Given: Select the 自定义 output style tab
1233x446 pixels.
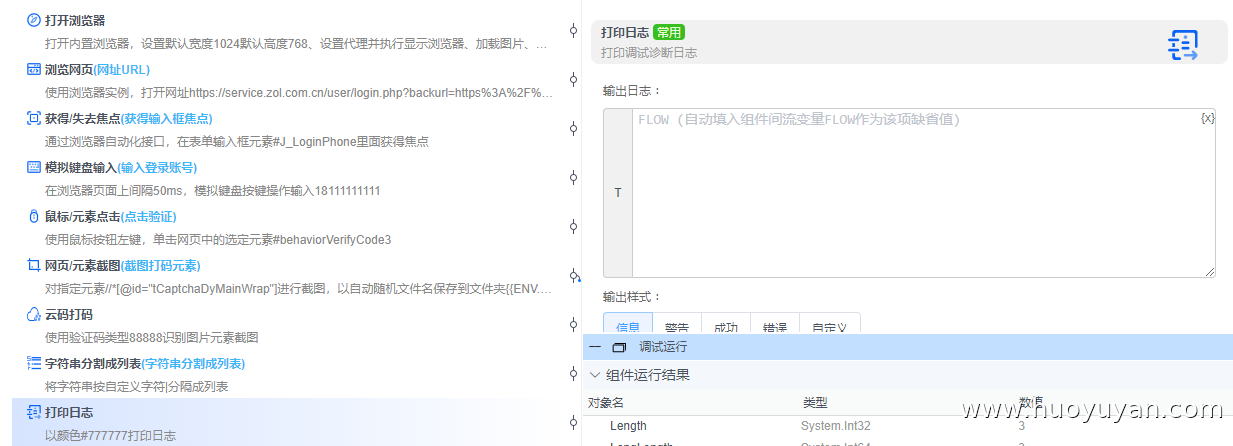Looking at the screenshot, I should point(830,324).
